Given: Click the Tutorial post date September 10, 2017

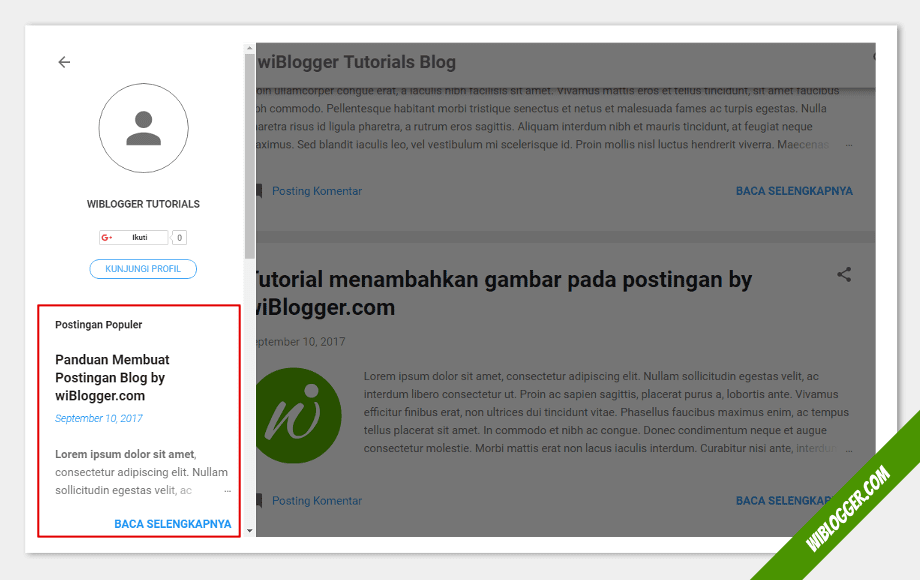Looking at the screenshot, I should pos(300,342).
